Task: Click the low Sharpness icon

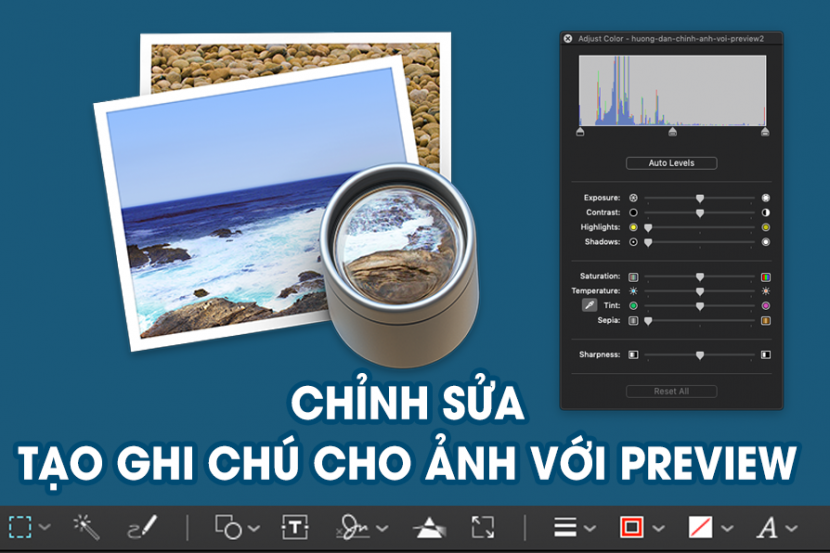Action: (x=633, y=355)
